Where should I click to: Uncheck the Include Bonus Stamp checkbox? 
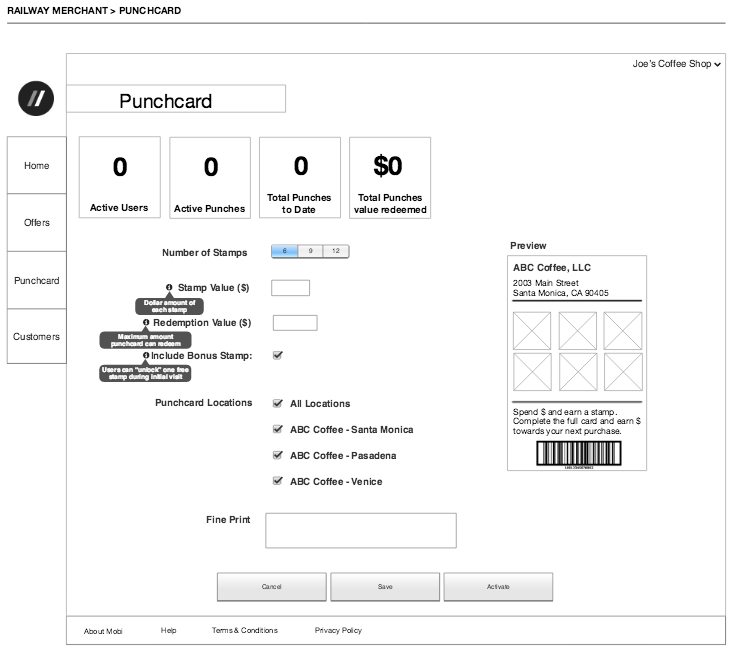tap(278, 355)
